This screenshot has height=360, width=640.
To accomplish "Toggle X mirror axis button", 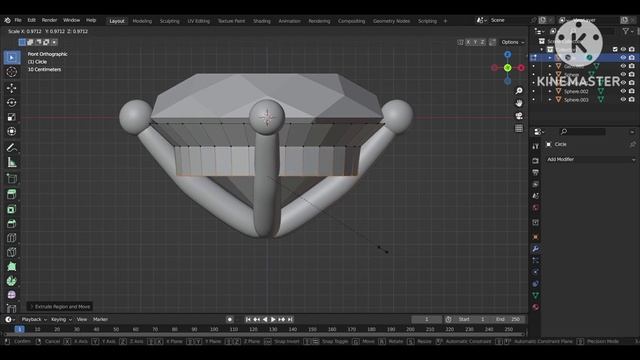I will (x=468, y=42).
